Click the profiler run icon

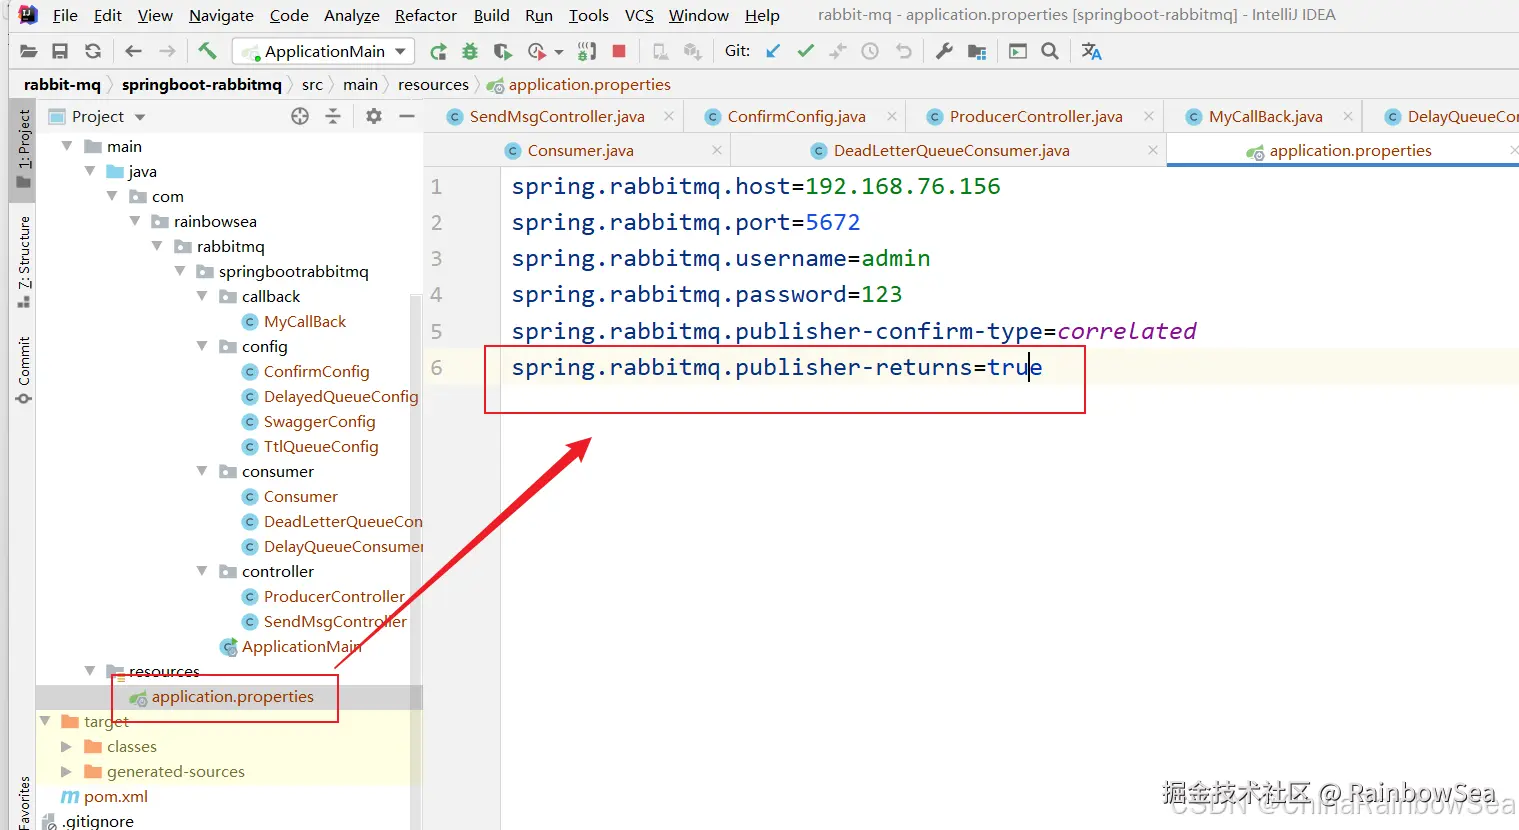[537, 51]
